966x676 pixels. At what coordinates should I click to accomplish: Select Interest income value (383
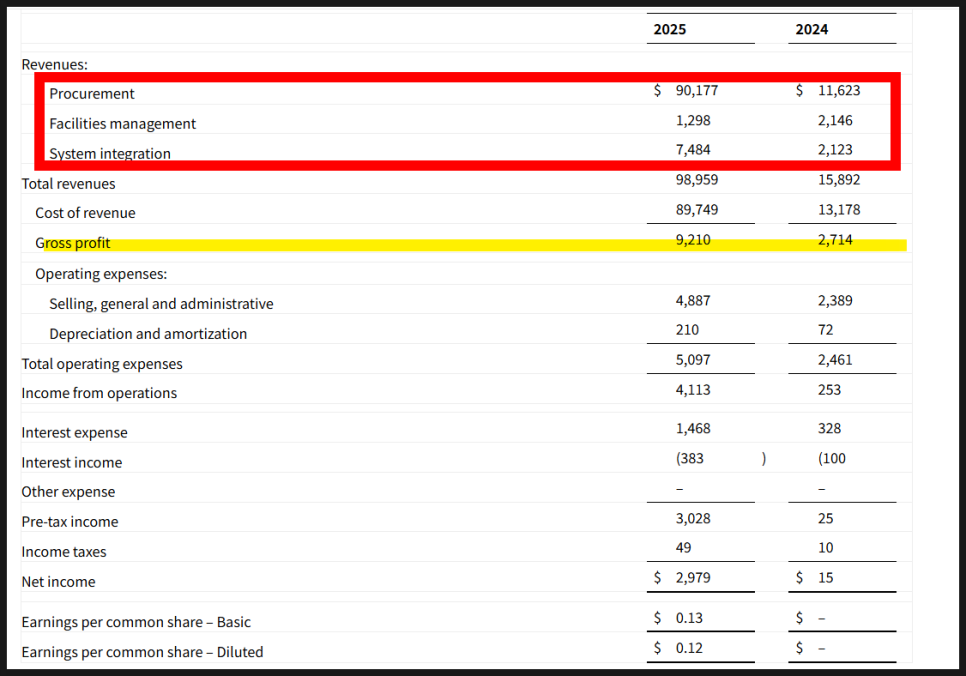(690, 458)
